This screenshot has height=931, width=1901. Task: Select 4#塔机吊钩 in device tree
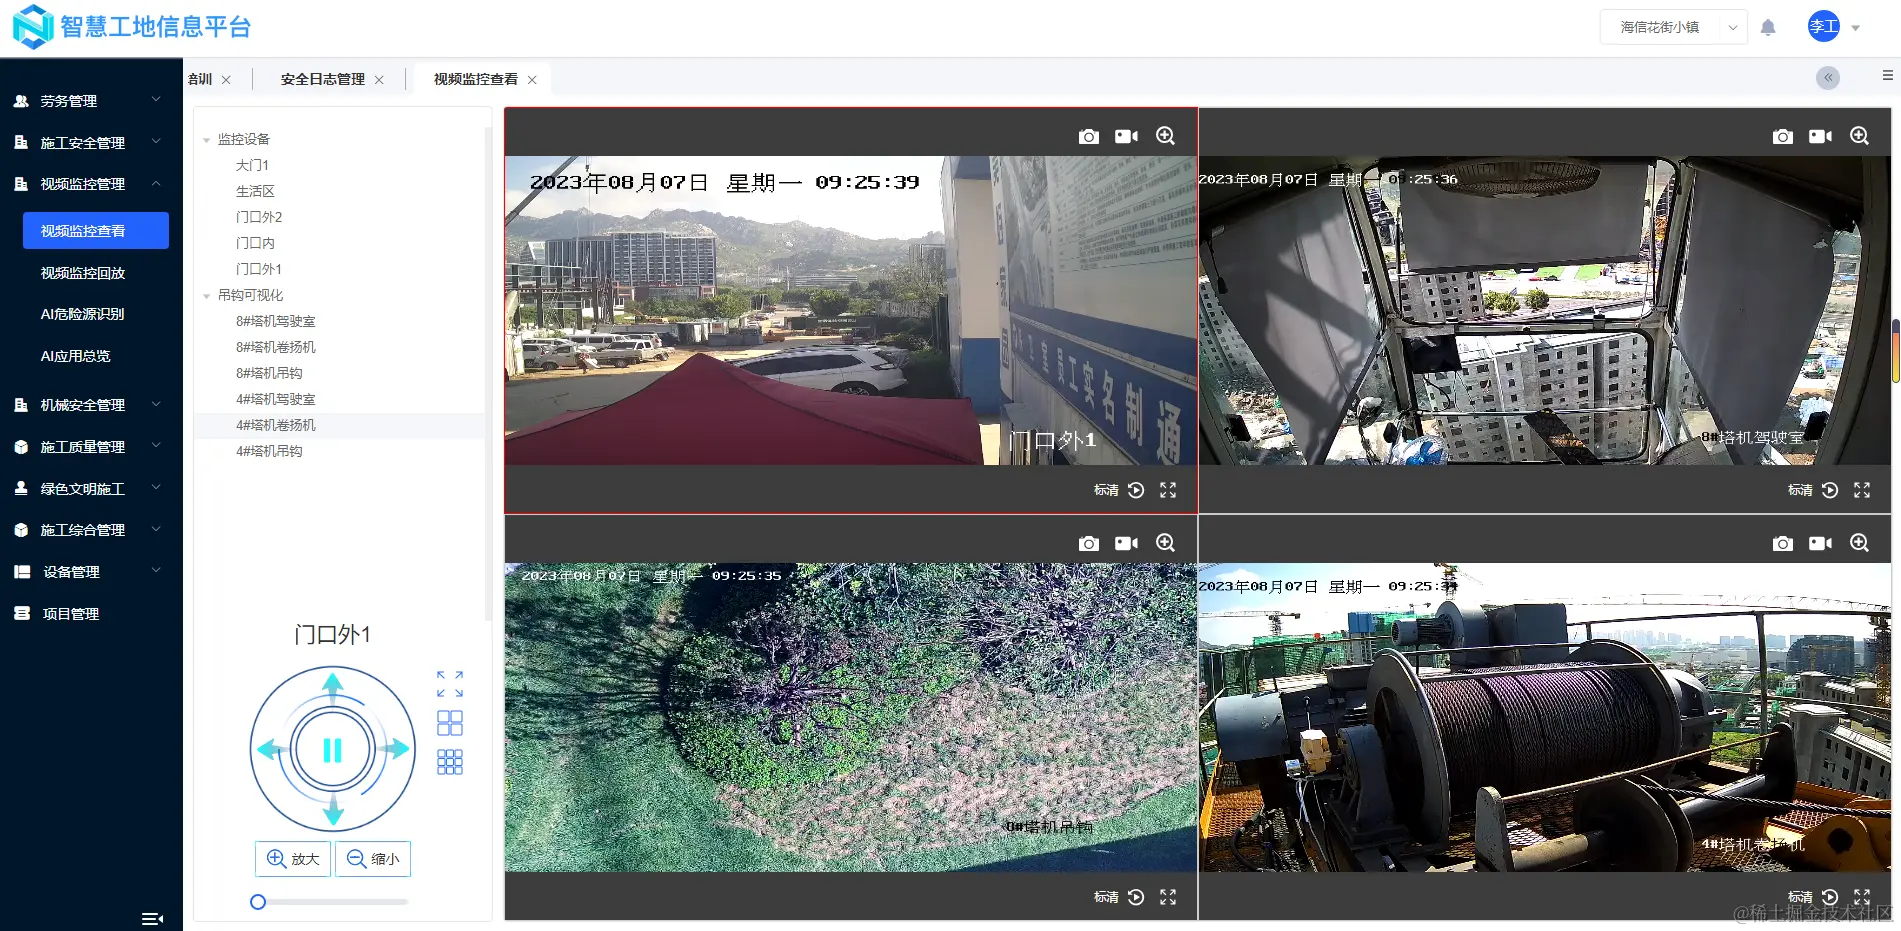click(269, 451)
